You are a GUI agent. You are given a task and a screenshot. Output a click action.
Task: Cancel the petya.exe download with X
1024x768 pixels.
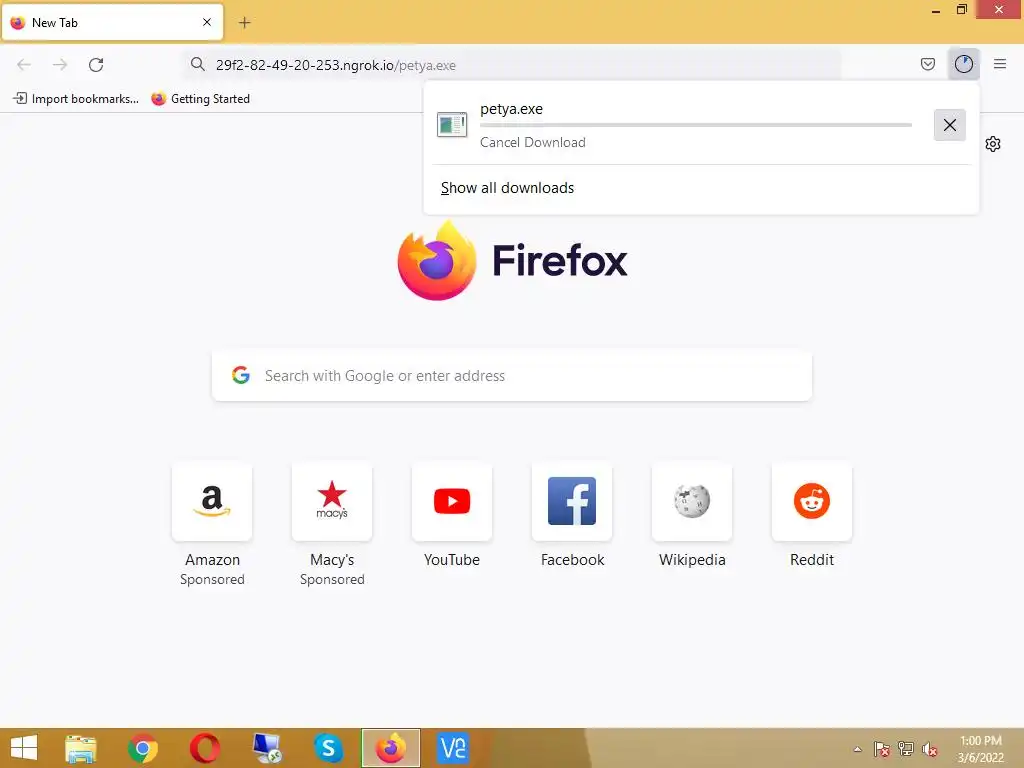click(950, 125)
